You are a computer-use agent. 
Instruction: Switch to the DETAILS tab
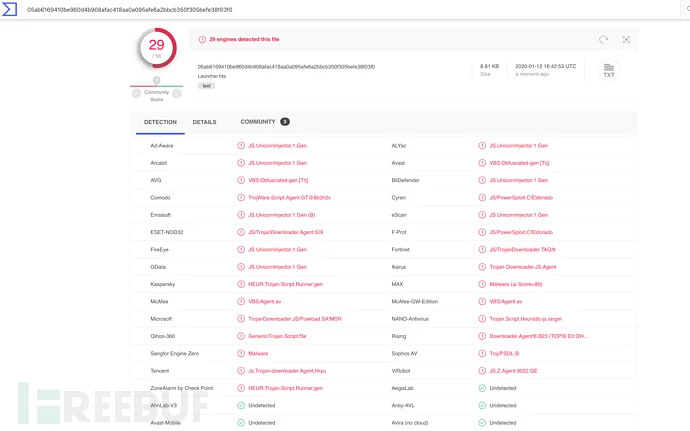coord(204,122)
